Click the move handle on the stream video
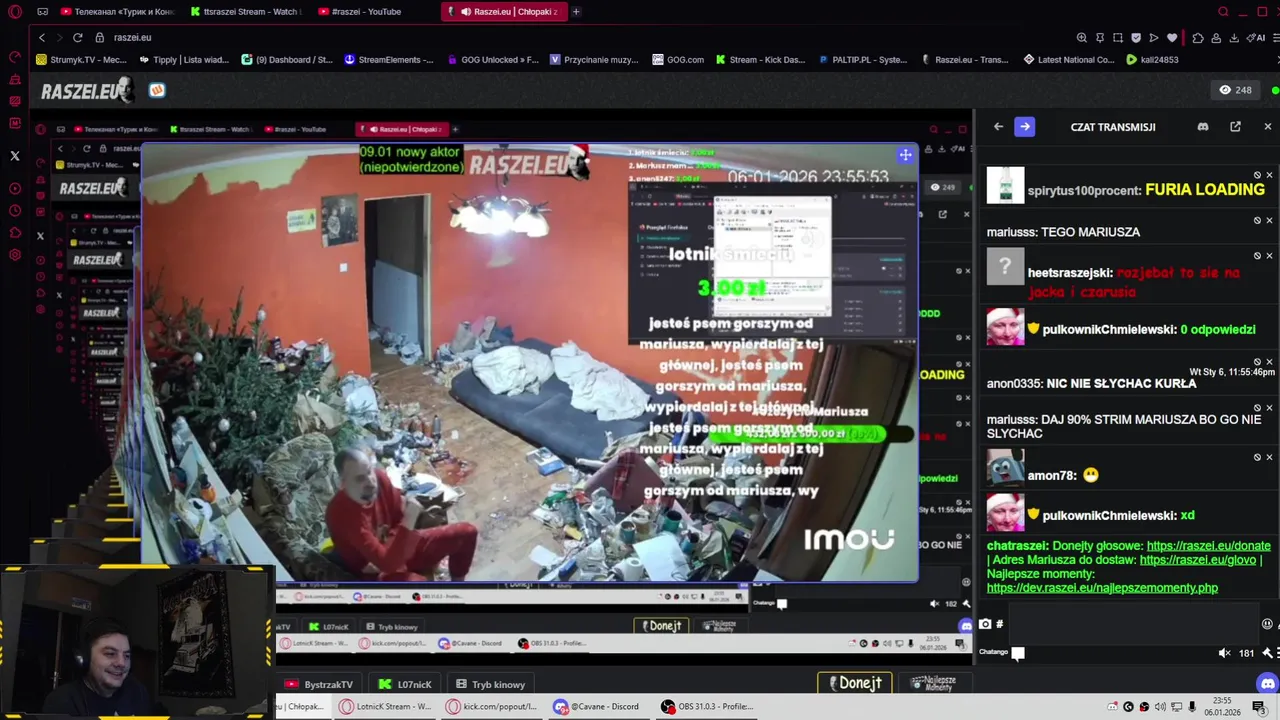 click(x=905, y=154)
